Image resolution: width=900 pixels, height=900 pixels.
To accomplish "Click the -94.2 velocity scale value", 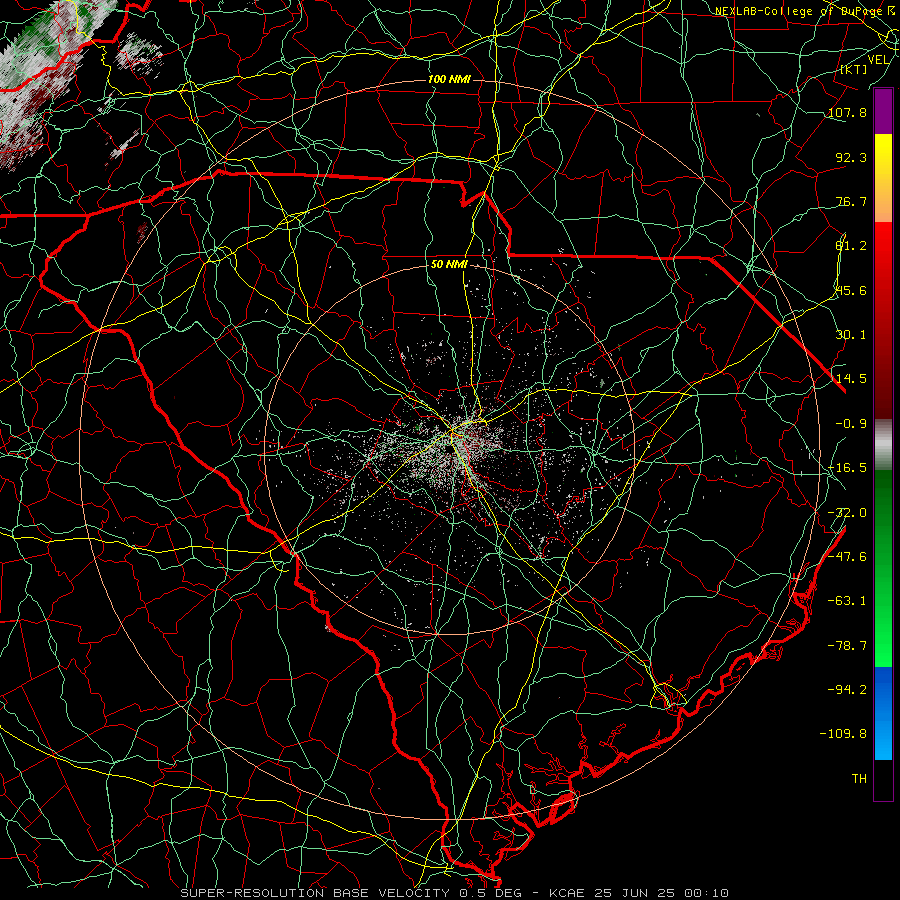I will tap(847, 689).
